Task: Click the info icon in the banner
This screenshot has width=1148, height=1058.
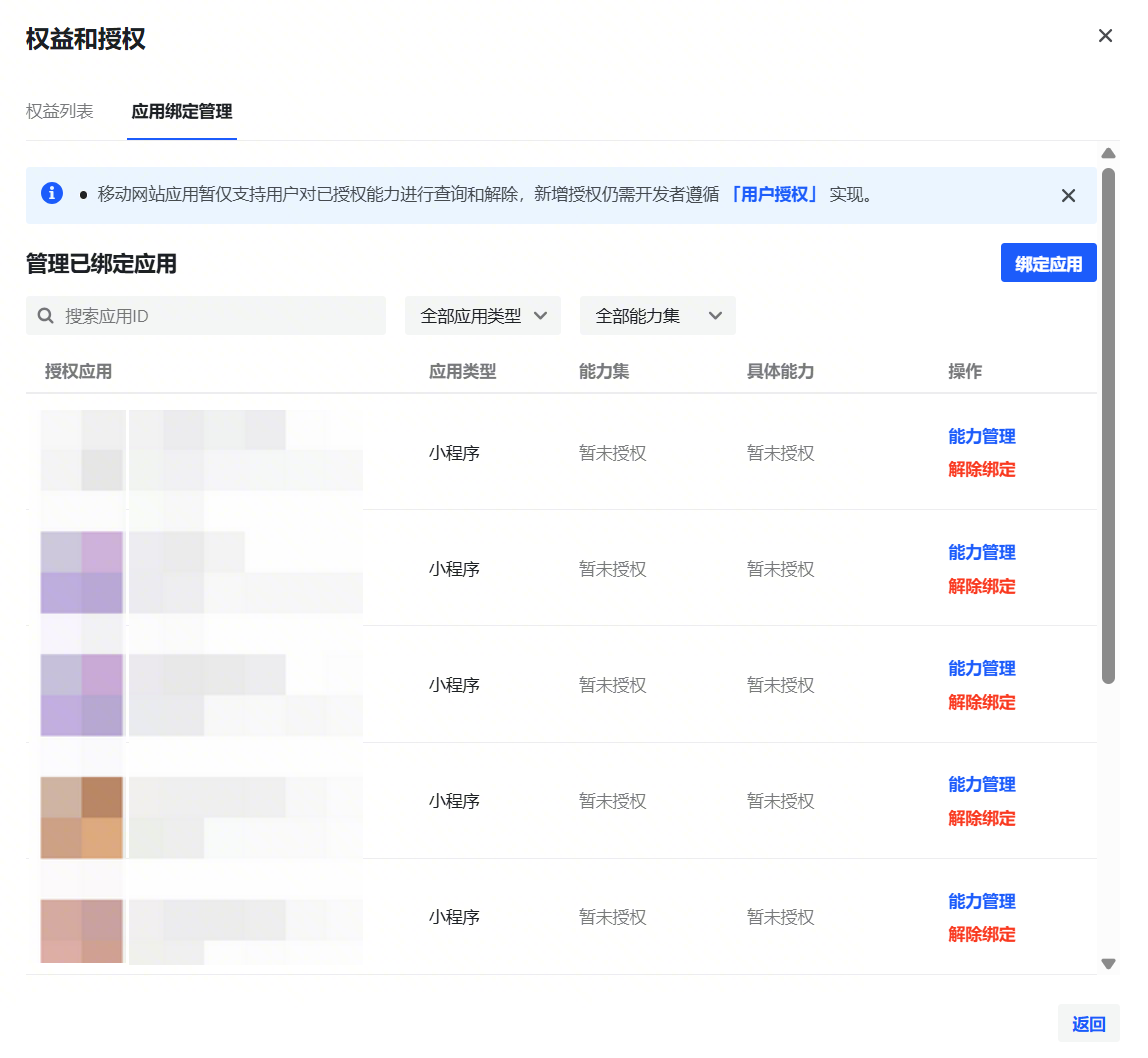Action: (52, 194)
